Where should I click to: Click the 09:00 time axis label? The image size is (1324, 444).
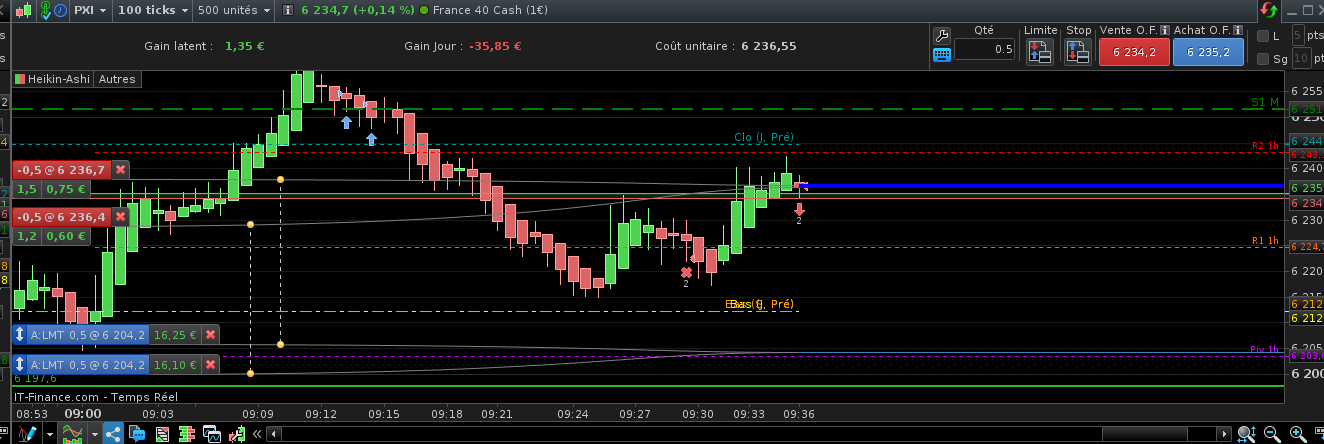pos(82,413)
